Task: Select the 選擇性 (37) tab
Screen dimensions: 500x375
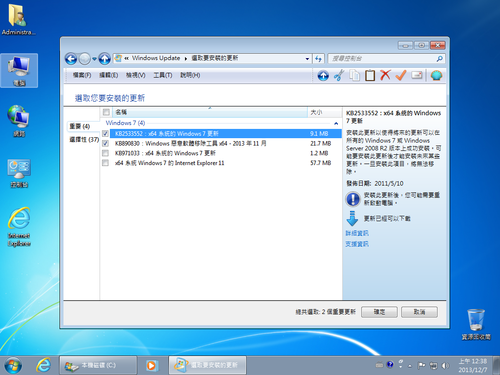Action: point(84,139)
